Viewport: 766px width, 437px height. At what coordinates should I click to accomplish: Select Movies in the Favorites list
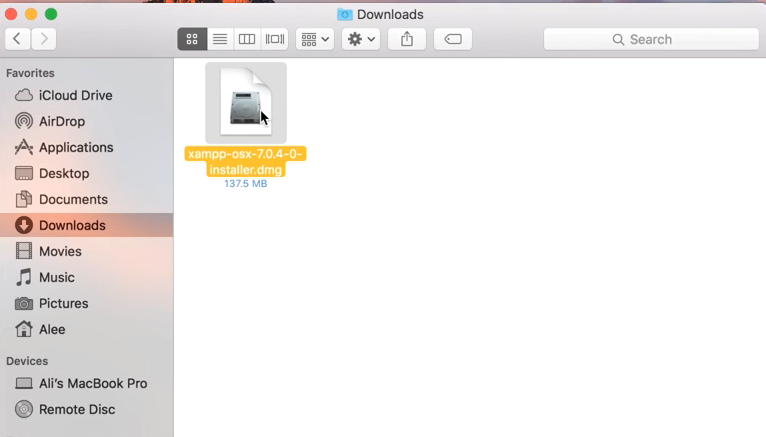pyautogui.click(x=60, y=251)
